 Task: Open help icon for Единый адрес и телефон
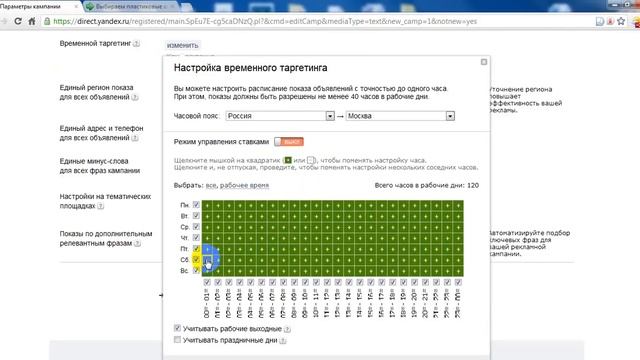(x=135, y=138)
